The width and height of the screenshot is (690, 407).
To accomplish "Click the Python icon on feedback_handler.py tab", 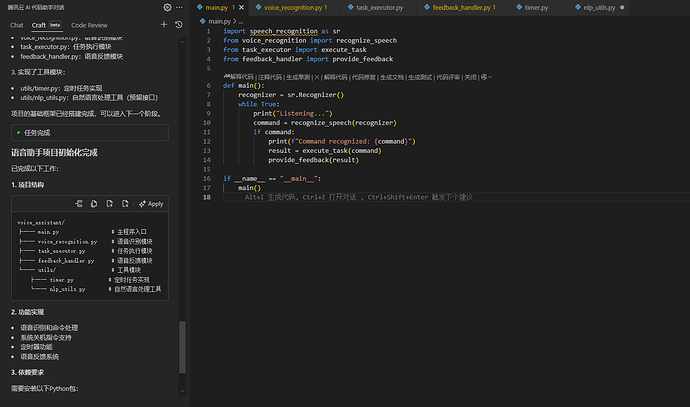I will [x=427, y=7].
